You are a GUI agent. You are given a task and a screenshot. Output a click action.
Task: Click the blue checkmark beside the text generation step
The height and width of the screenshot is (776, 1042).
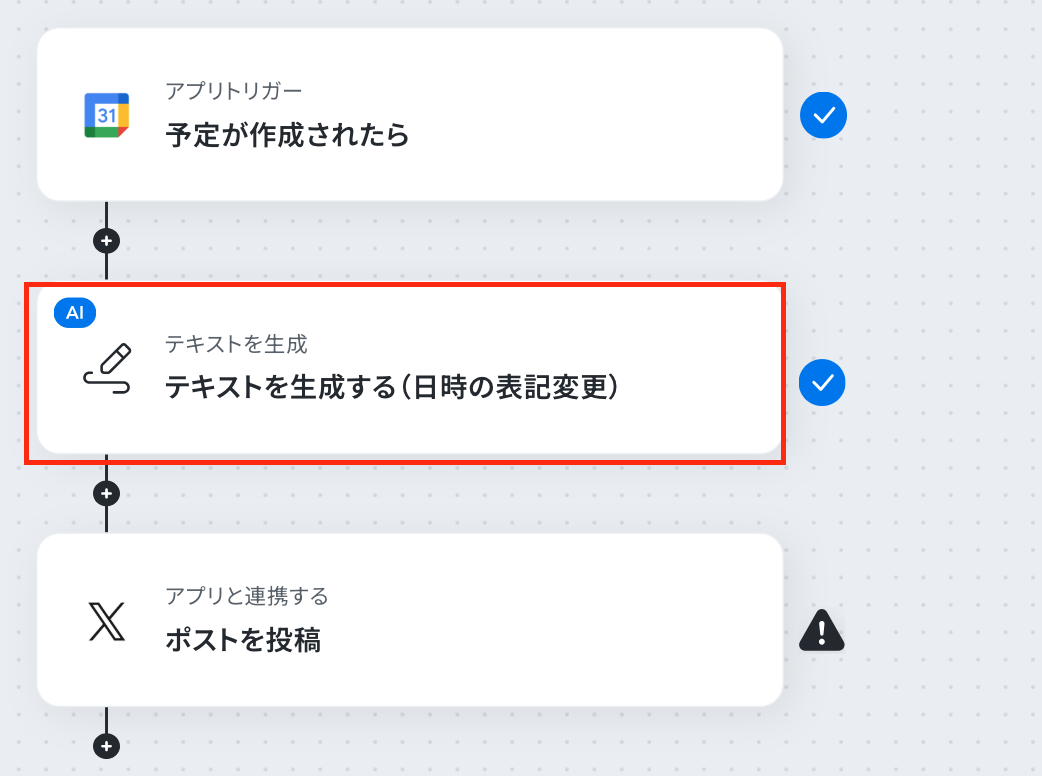pyautogui.click(x=822, y=382)
